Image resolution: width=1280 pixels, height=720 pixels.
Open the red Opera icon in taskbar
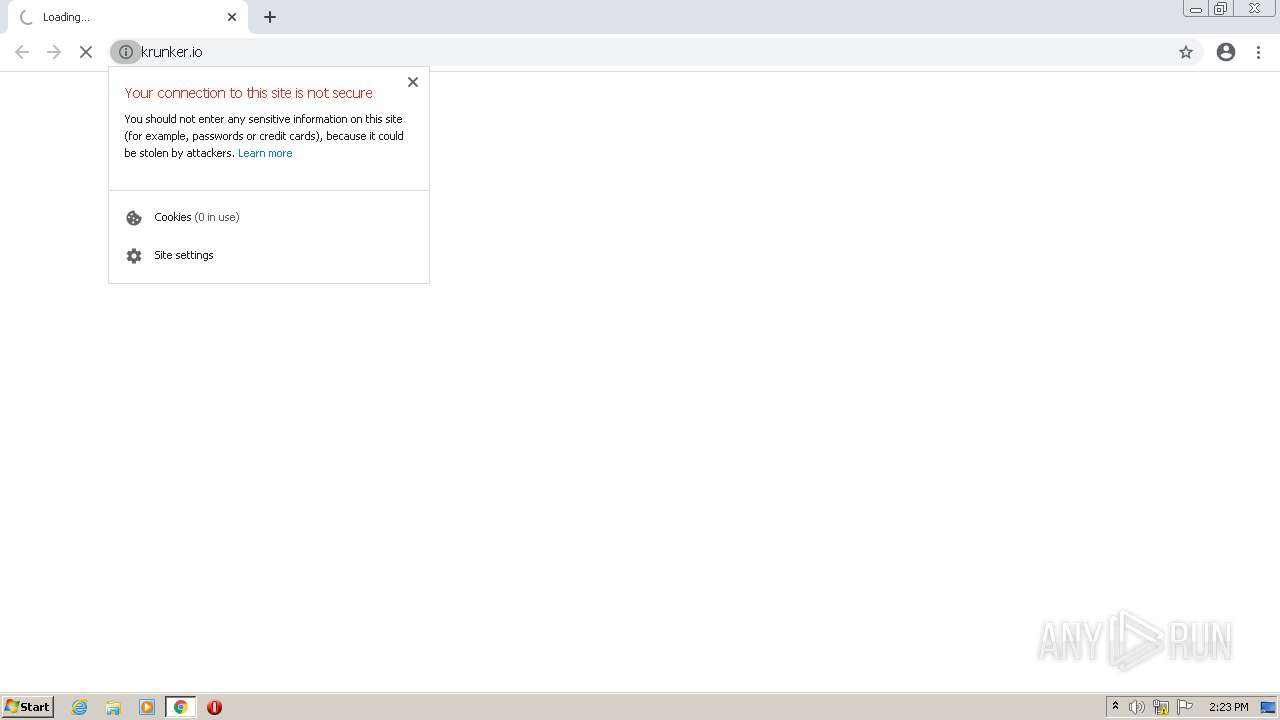pyautogui.click(x=214, y=707)
